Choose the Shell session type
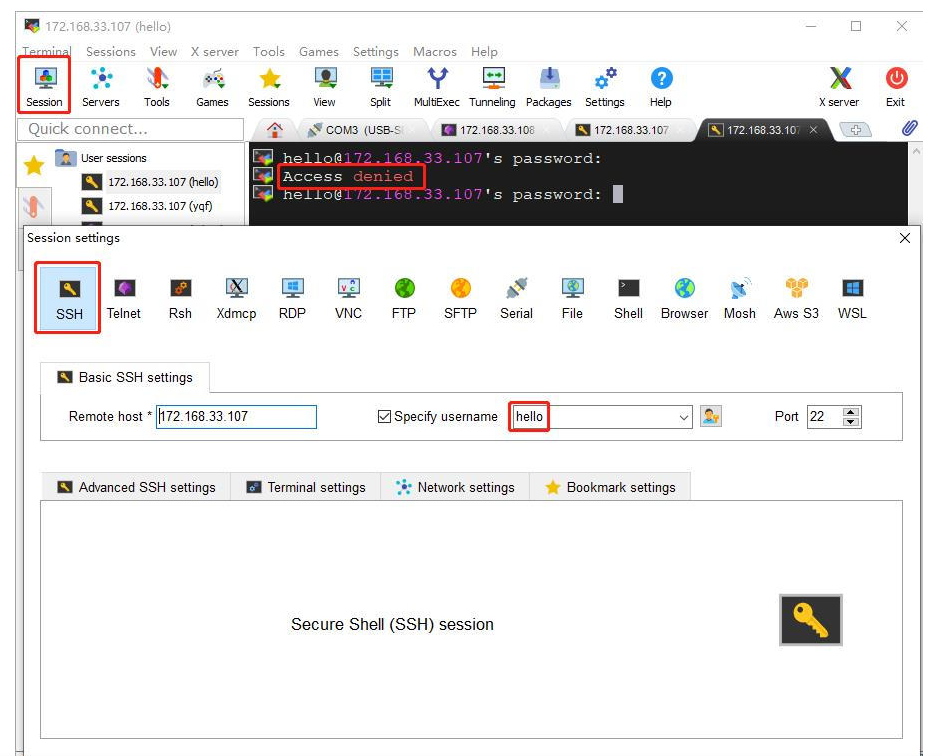This screenshot has width=942, height=756. 628,298
